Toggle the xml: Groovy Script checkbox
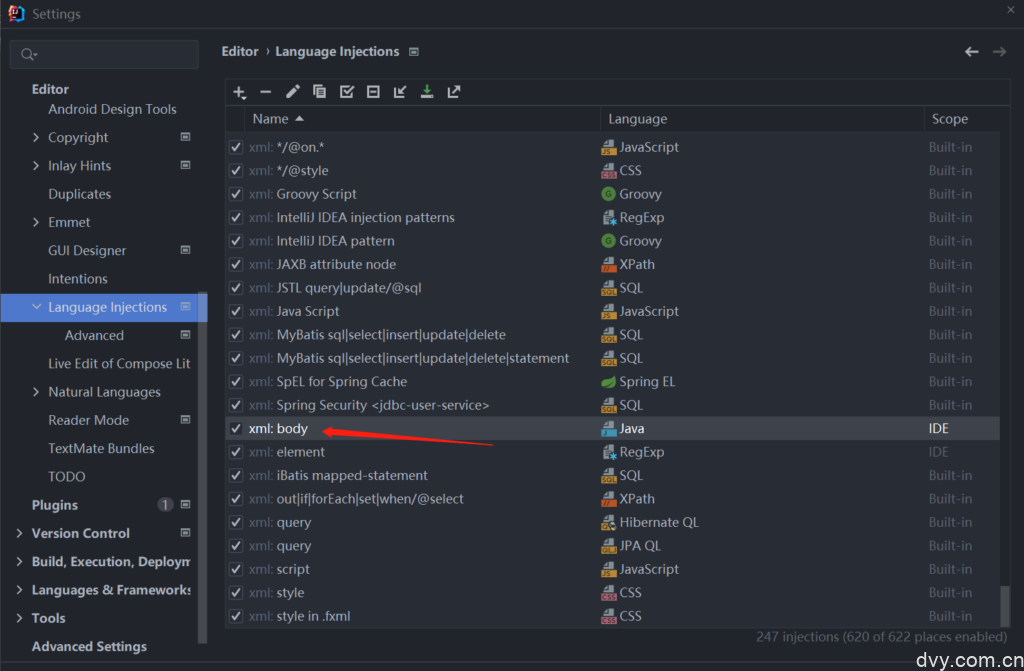Viewport: 1024px width, 671px height. click(236, 194)
